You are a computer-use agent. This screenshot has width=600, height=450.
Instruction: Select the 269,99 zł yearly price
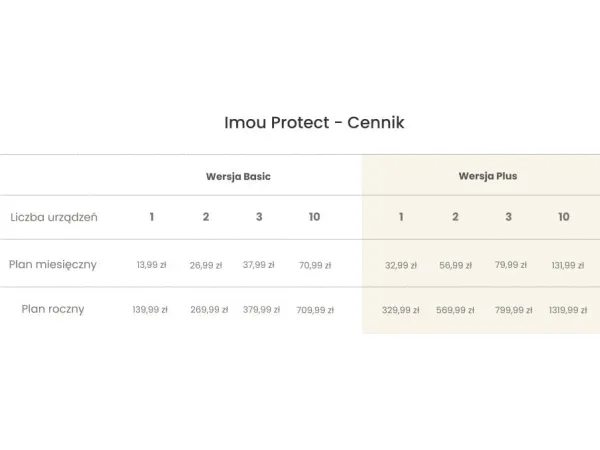click(x=209, y=310)
